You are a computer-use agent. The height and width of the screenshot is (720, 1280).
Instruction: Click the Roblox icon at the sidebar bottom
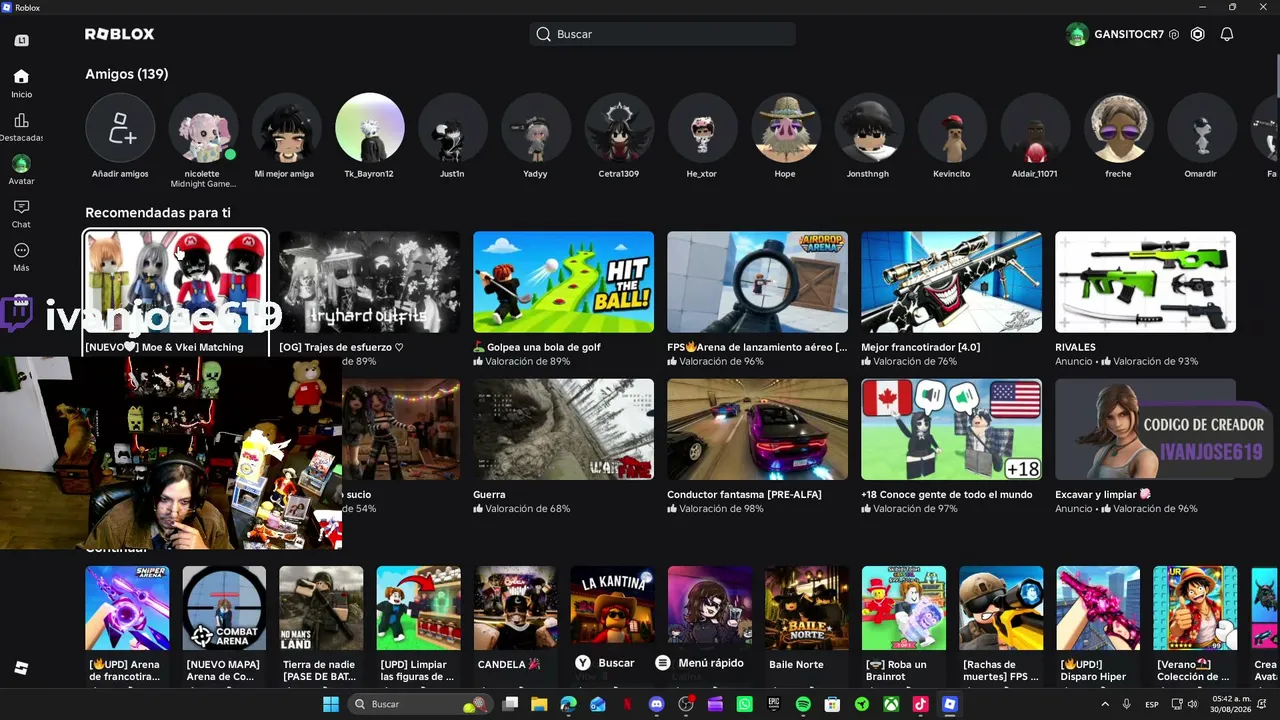(x=21, y=668)
